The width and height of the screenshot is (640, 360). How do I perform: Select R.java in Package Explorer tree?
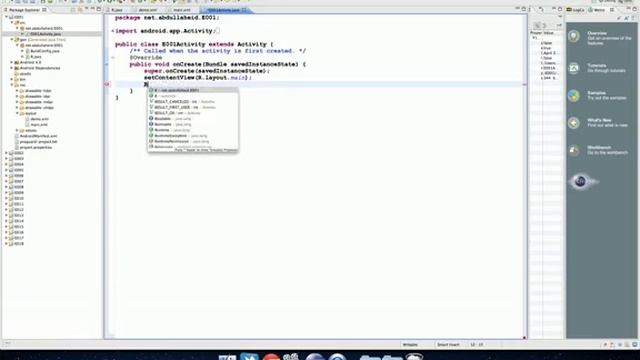tap(36, 57)
